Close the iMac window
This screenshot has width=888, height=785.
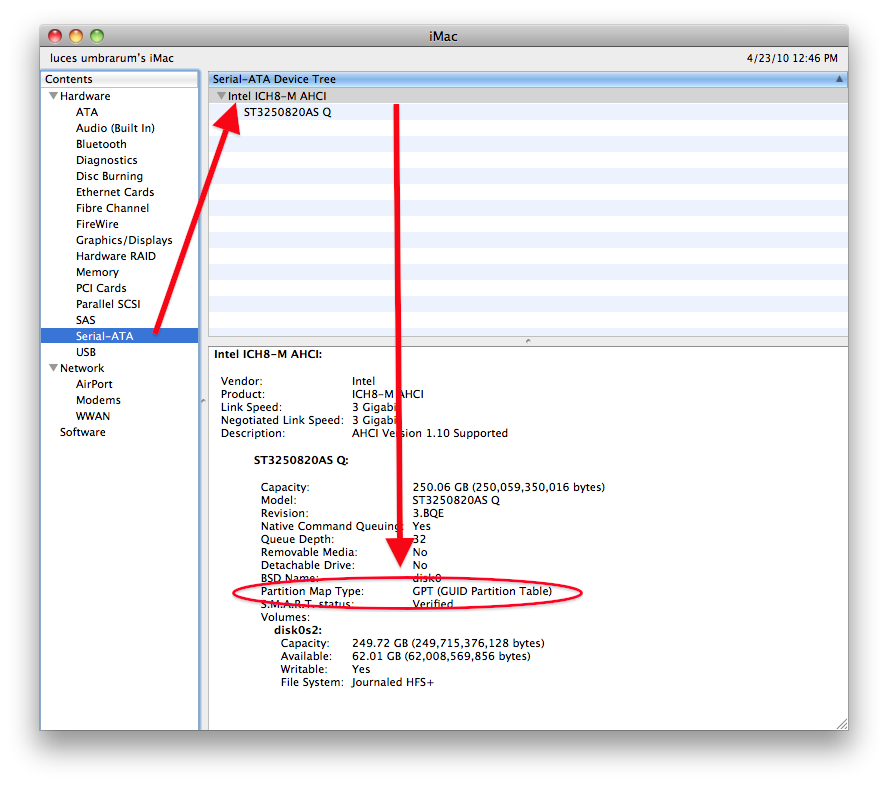coord(55,36)
